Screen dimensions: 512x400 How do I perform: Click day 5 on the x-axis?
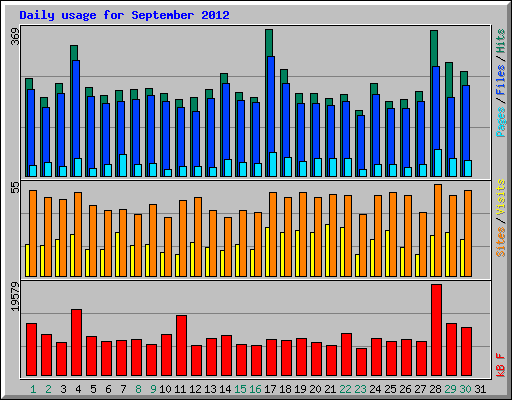pos(93,389)
